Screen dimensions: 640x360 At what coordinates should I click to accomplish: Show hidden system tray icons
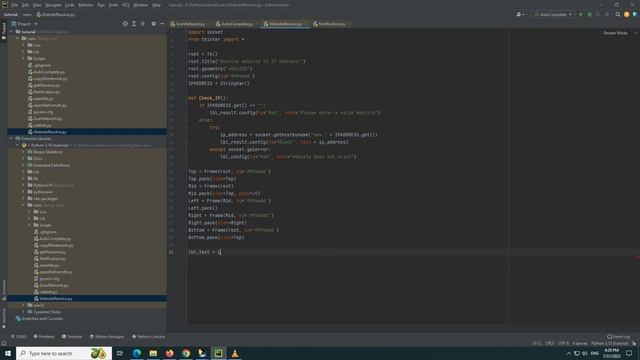[x=569, y=353]
